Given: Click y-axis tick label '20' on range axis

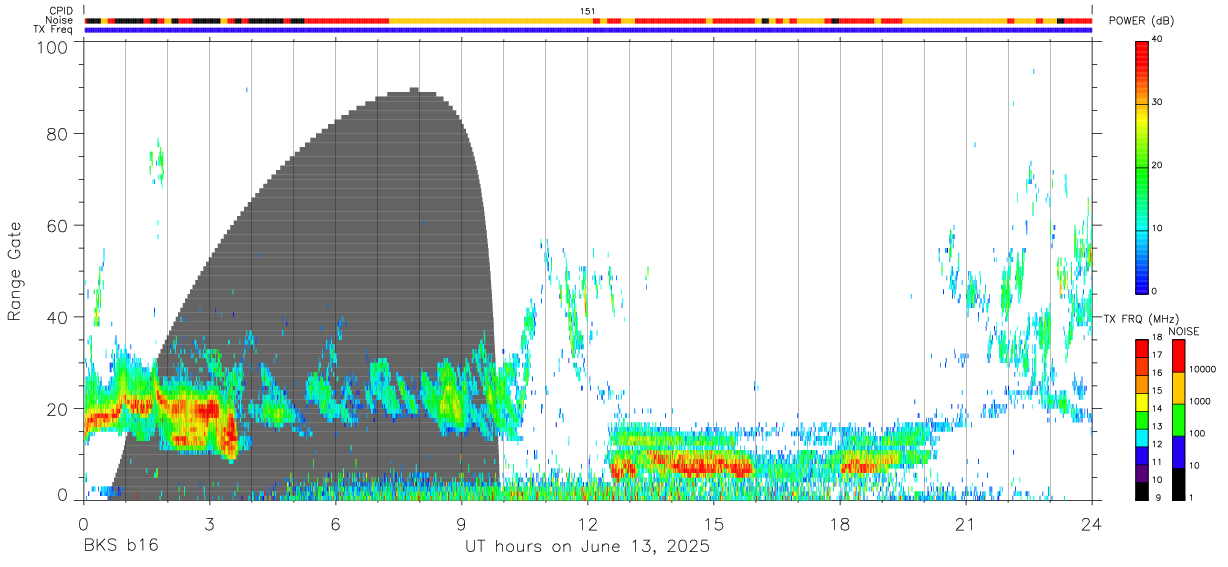Looking at the screenshot, I should point(58,409).
